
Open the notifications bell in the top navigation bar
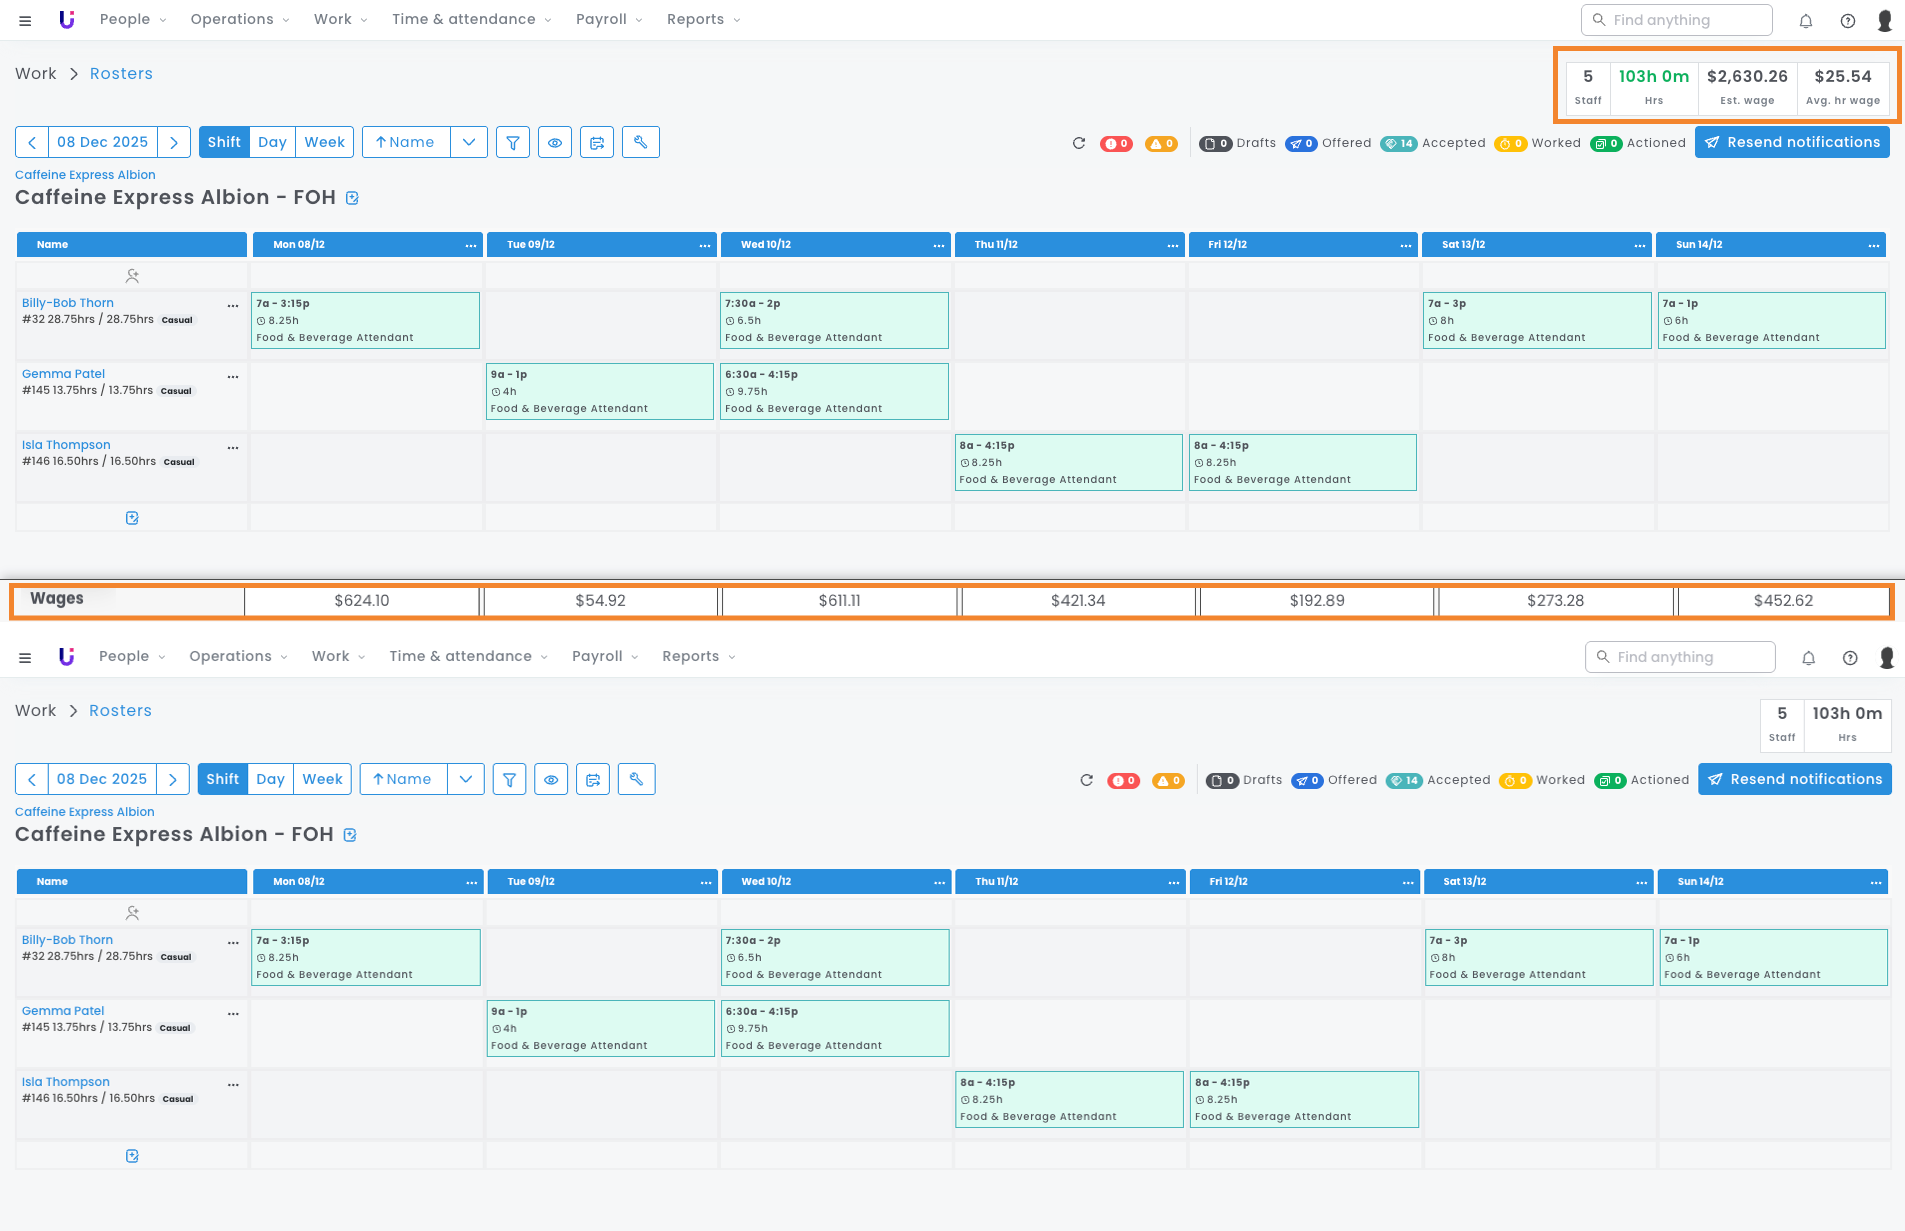click(x=1805, y=20)
